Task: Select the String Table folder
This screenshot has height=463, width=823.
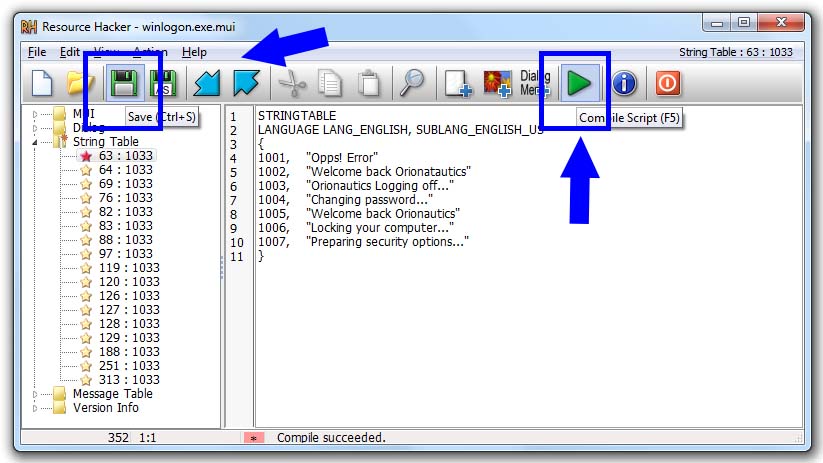Action: click(105, 142)
